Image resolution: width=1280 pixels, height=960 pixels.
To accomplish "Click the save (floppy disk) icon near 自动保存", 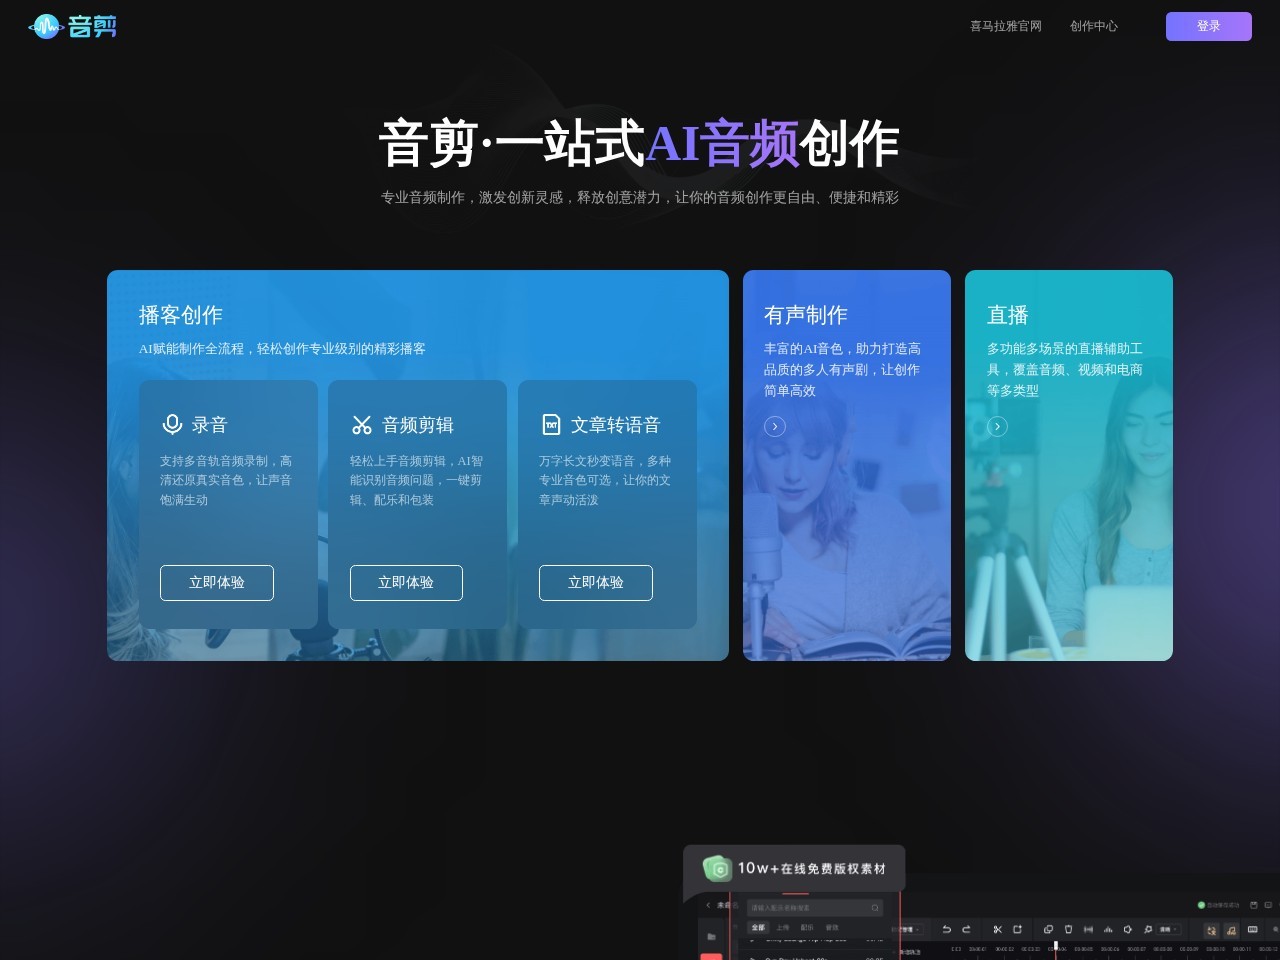I will 1254,905.
